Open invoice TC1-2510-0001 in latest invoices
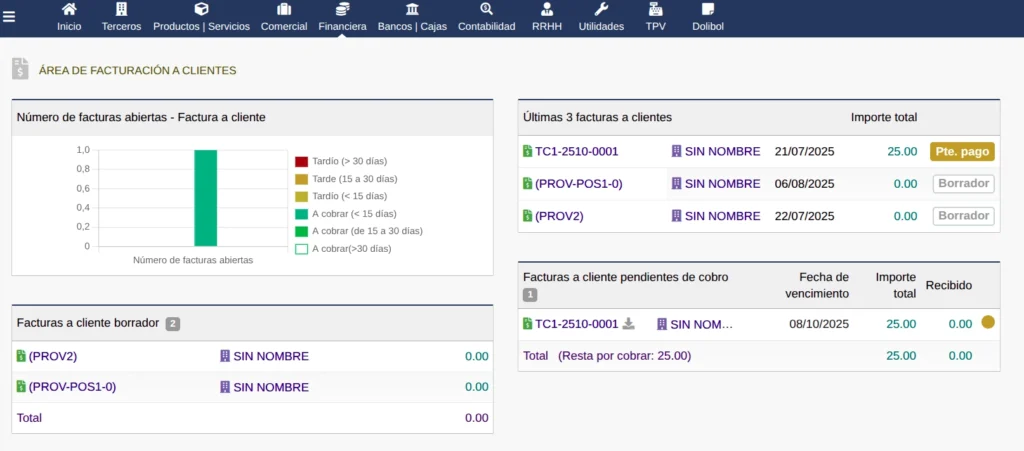The height and width of the screenshot is (451, 1024). [x=576, y=152]
